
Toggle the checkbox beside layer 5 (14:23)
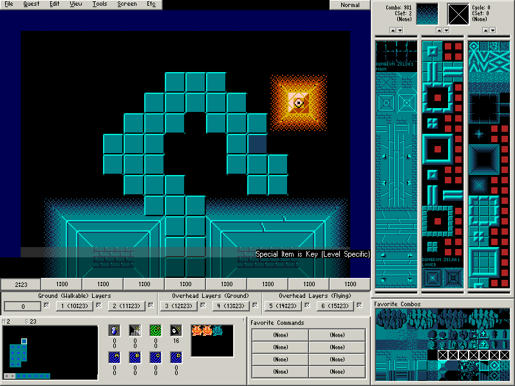(x=307, y=305)
